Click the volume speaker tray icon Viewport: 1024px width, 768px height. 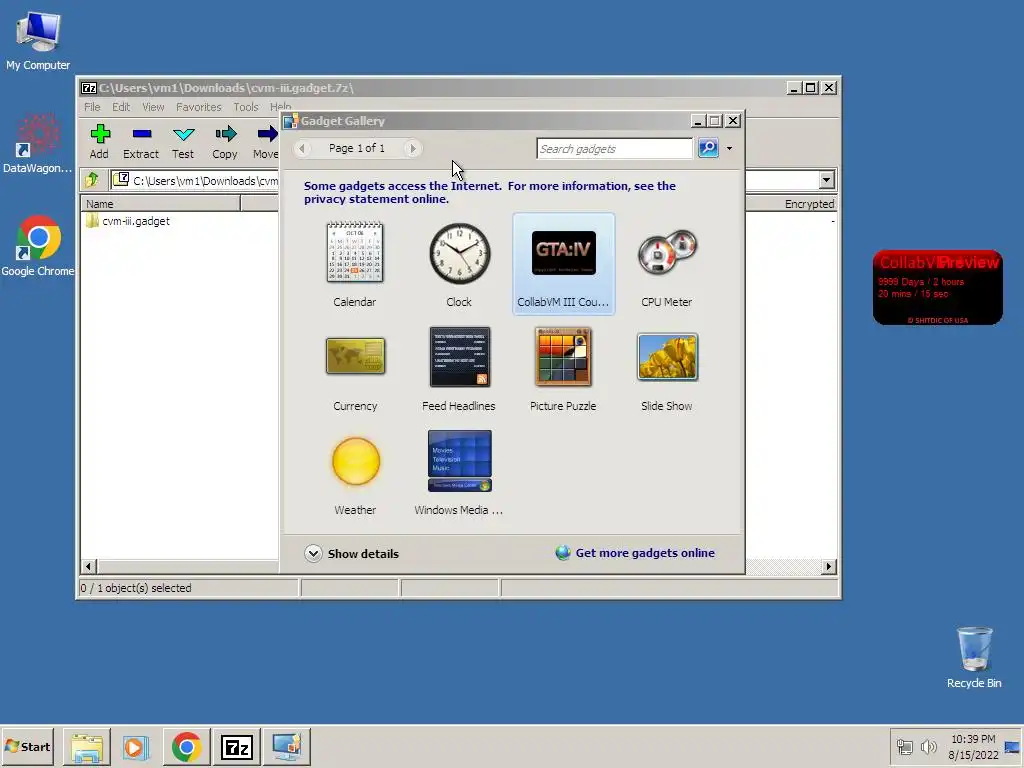tap(928, 746)
